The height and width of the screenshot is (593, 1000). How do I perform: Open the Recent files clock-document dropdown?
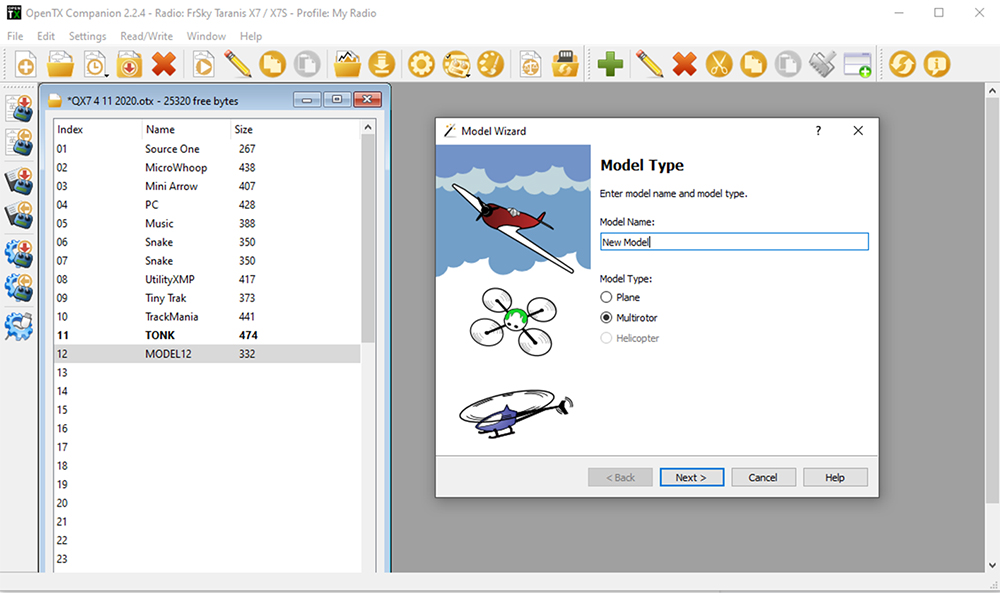pyautogui.click(x=95, y=64)
